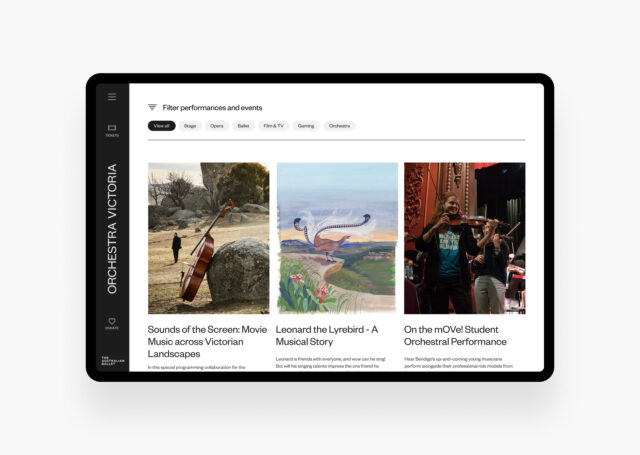Open the lyrebird illustration thumbnail
The width and height of the screenshot is (640, 455).
[337, 238]
